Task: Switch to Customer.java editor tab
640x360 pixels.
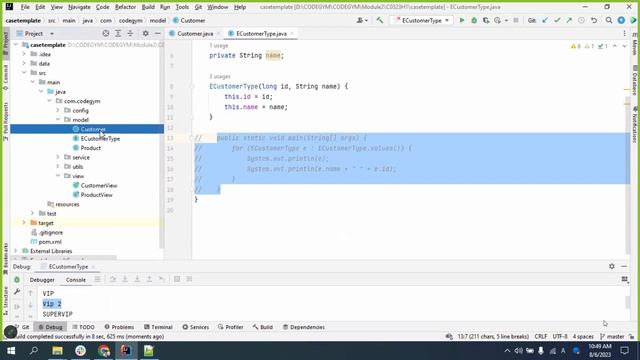Action: [195, 33]
